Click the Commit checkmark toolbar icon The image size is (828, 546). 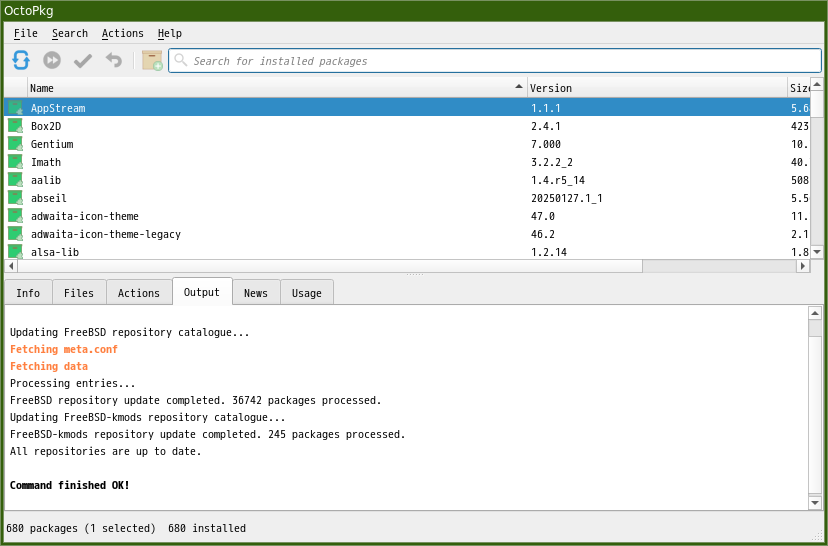click(x=82, y=61)
